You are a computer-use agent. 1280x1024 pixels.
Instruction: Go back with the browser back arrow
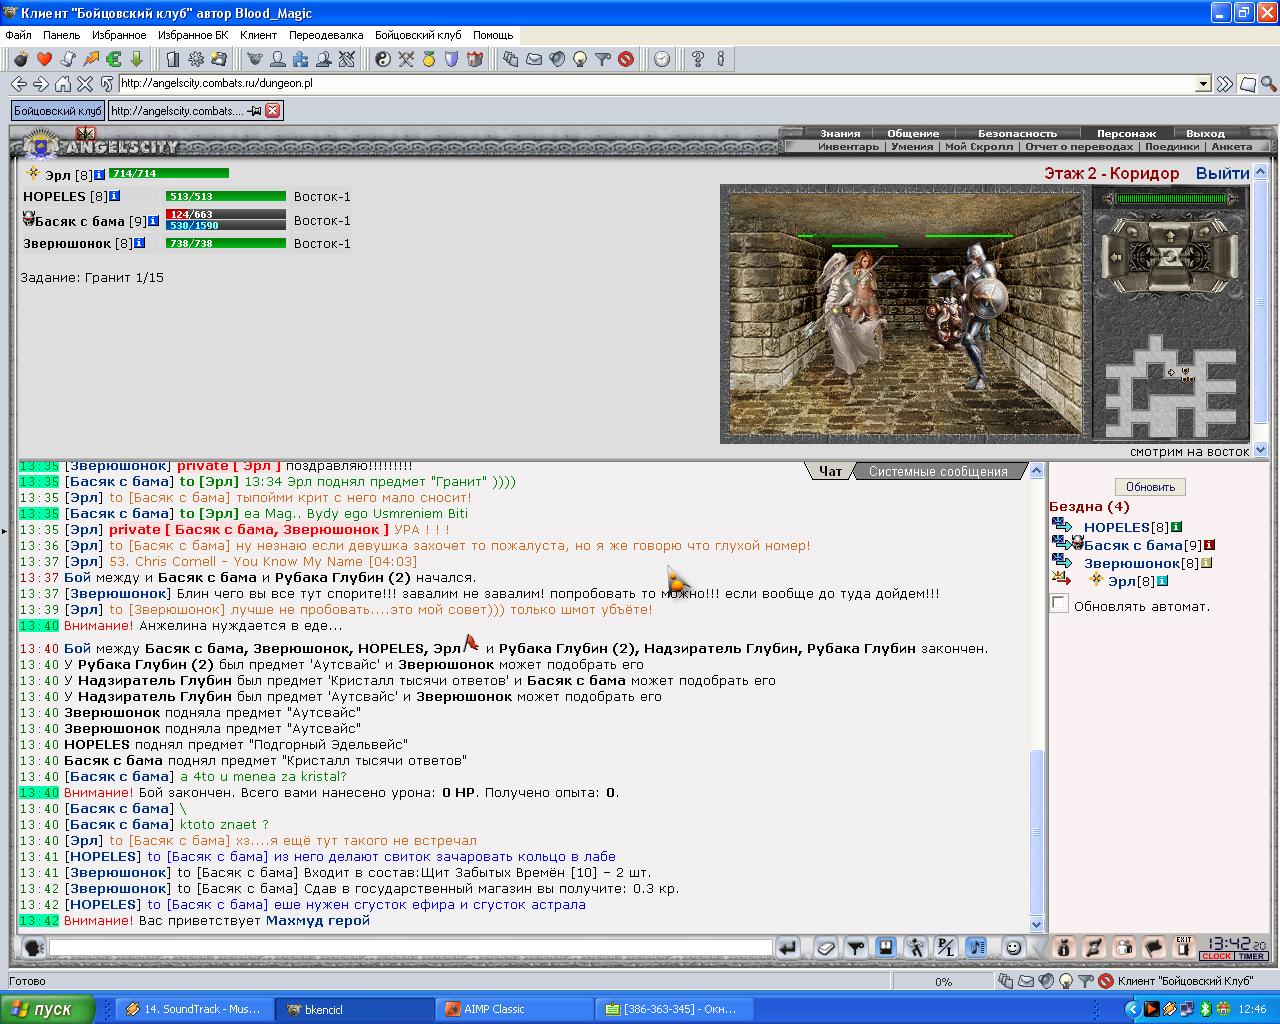pyautogui.click(x=18, y=84)
